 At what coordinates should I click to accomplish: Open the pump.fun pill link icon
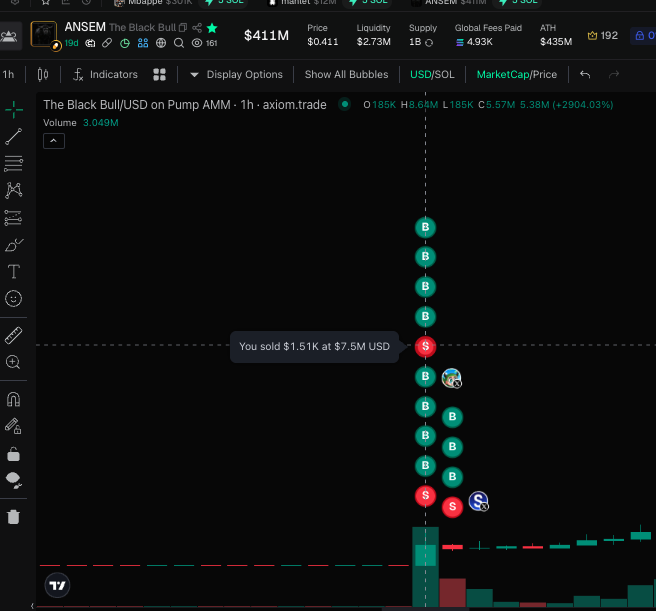[107, 43]
